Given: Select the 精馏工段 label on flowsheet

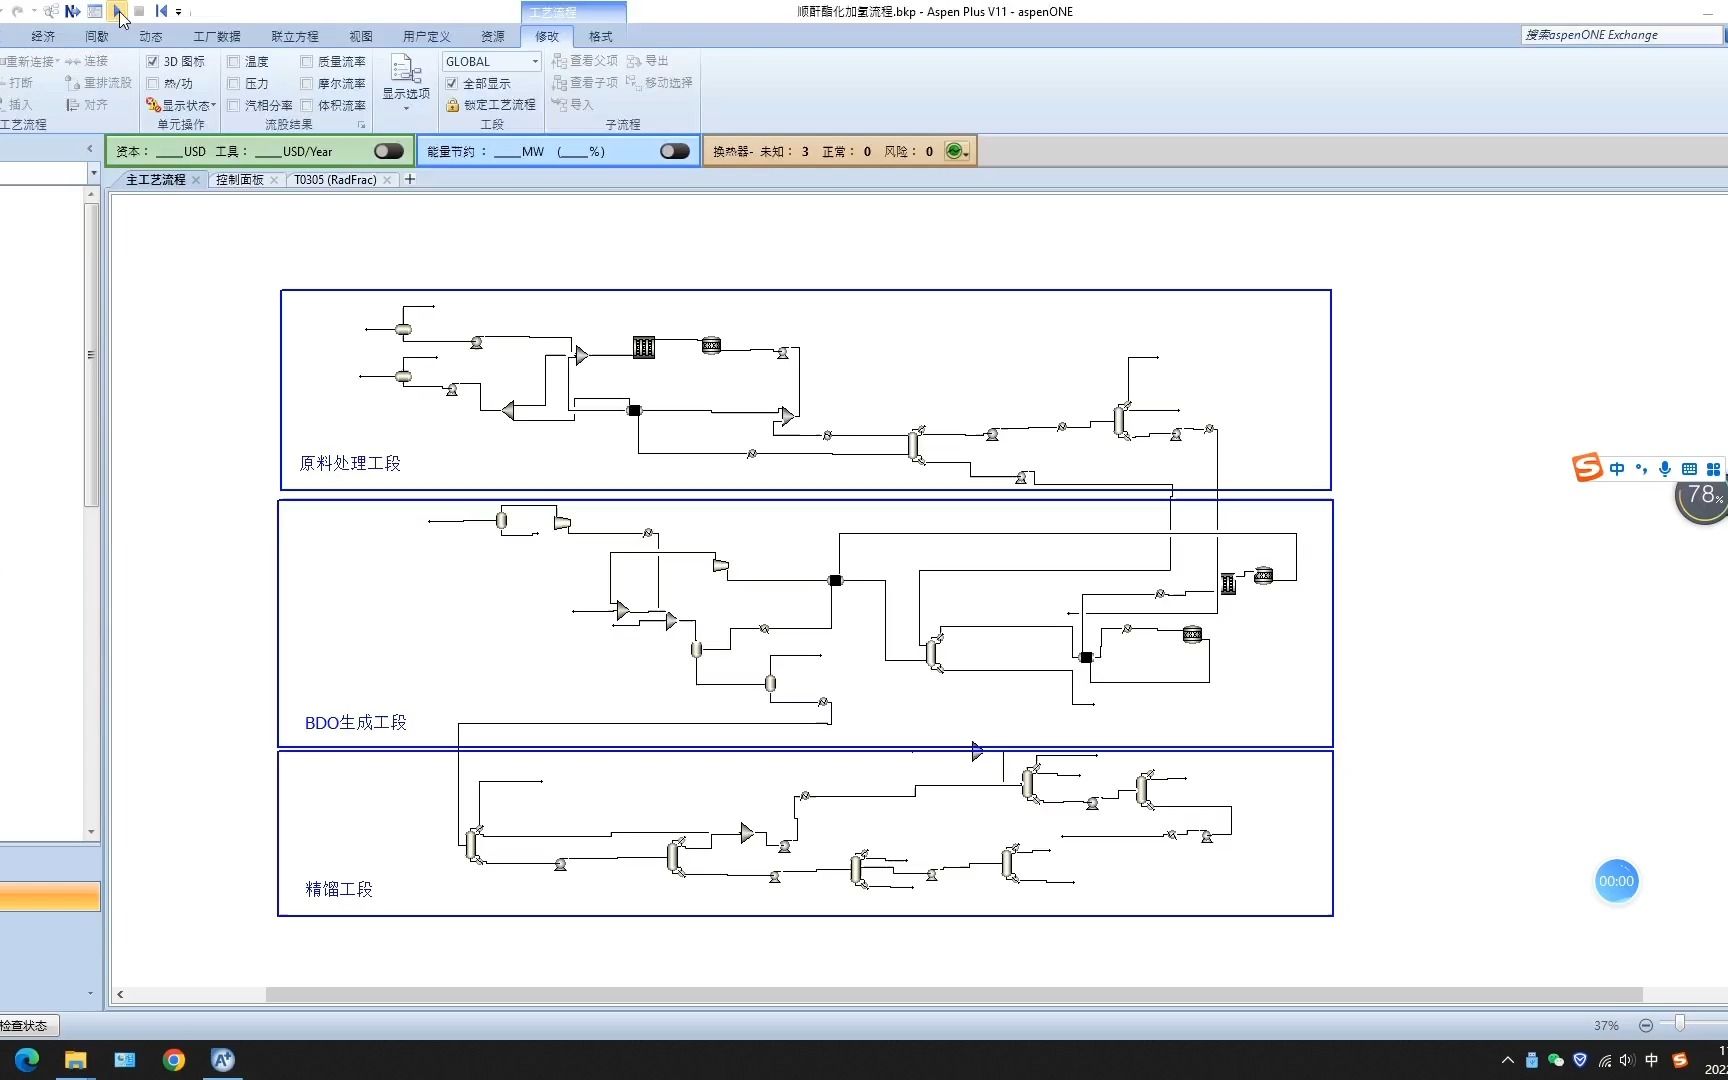Looking at the screenshot, I should tap(339, 889).
